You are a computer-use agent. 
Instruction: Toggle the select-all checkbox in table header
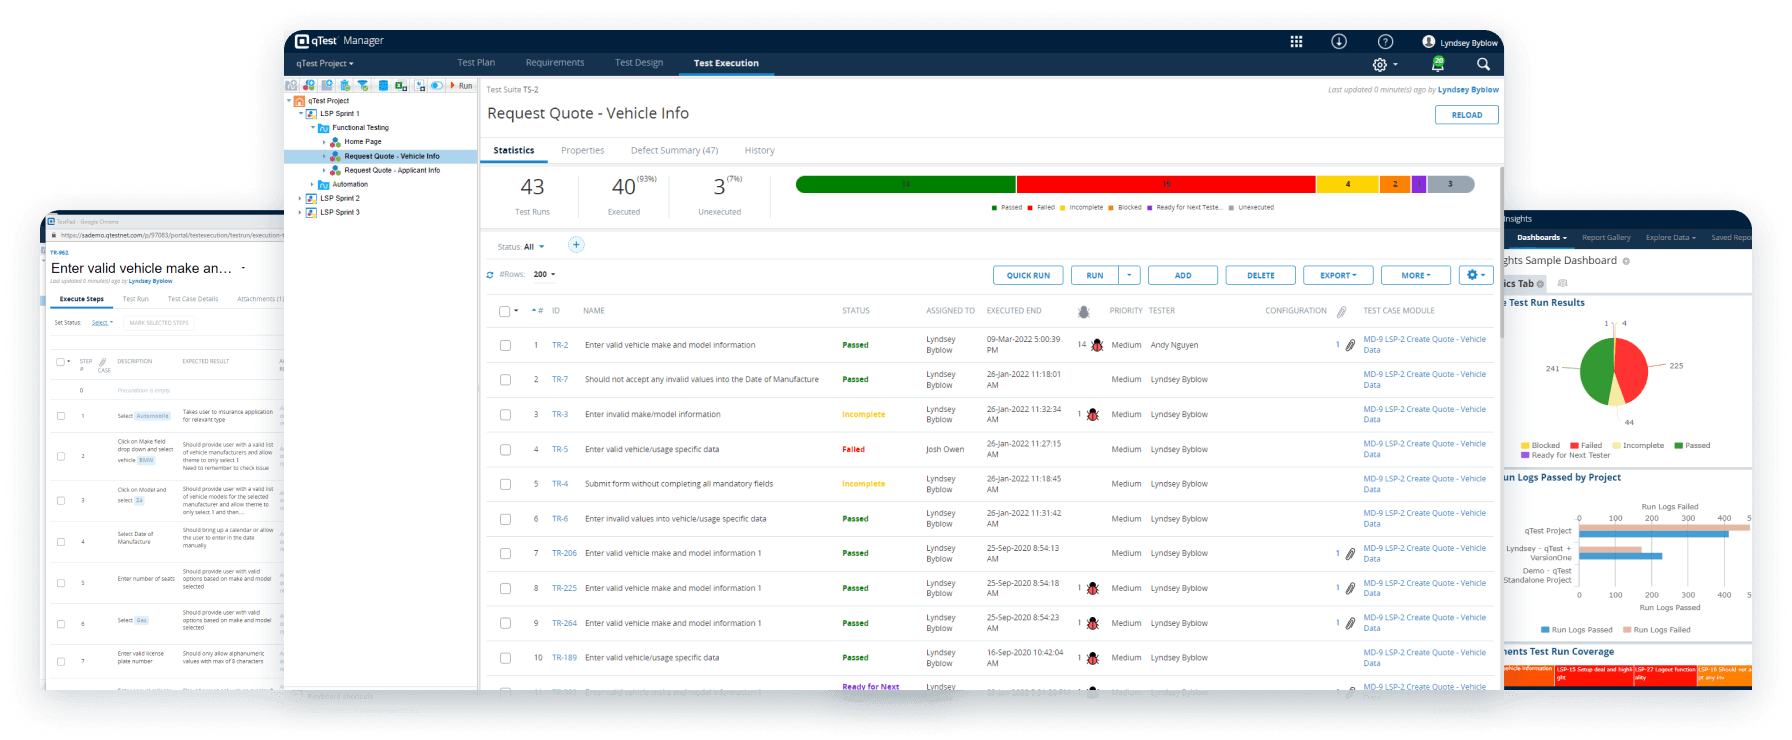(x=505, y=311)
